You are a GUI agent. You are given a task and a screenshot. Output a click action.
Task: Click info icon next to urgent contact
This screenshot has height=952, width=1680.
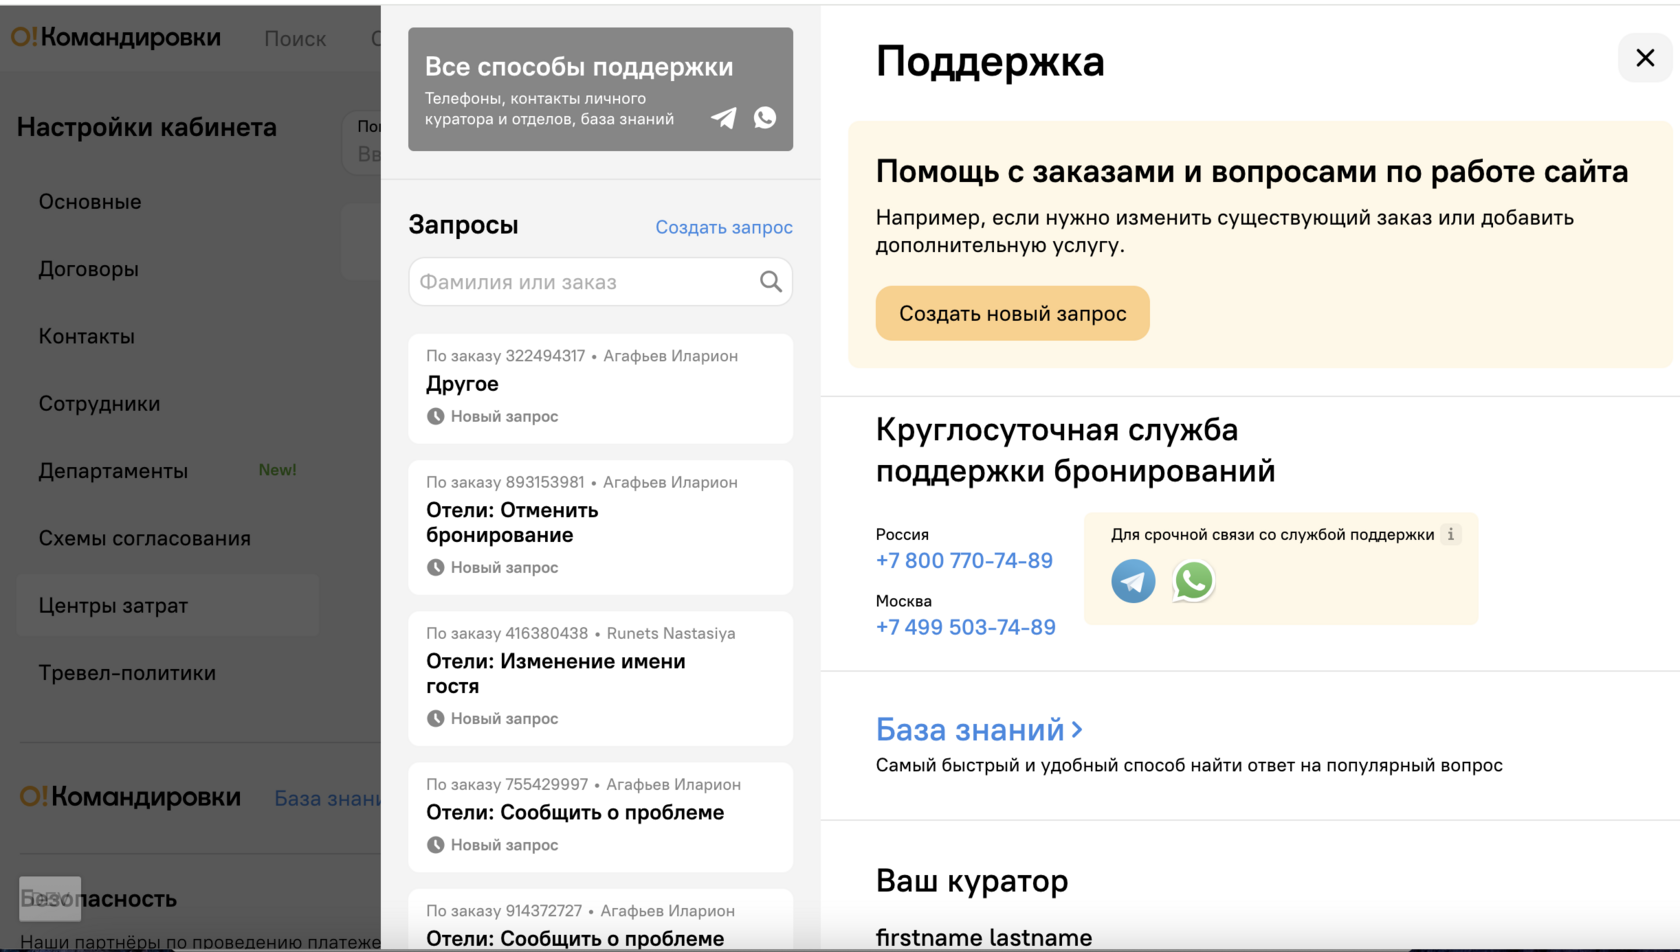[1451, 534]
